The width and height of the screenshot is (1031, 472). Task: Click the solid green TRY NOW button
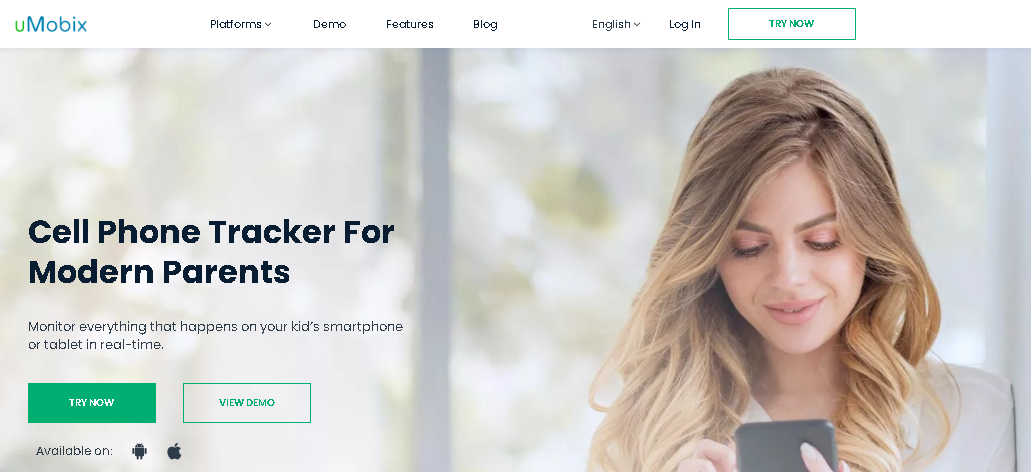(x=92, y=403)
